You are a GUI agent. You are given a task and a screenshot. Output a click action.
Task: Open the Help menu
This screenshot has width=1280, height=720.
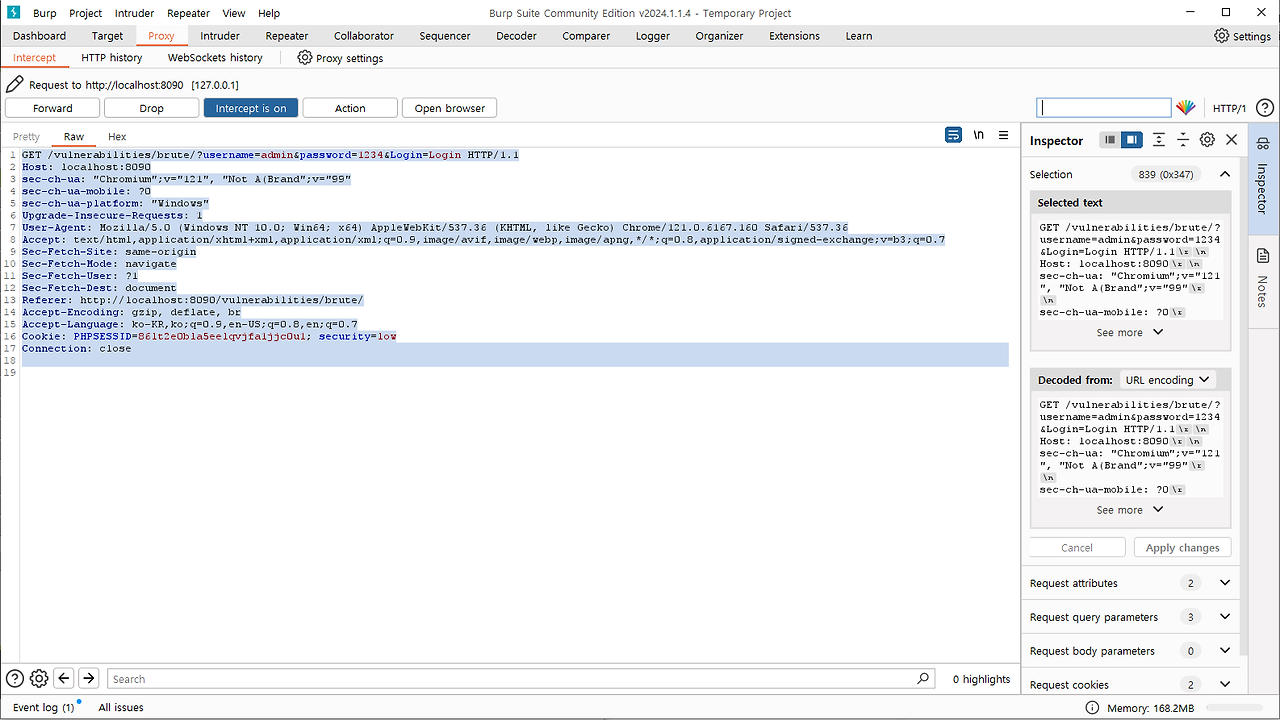[269, 13]
